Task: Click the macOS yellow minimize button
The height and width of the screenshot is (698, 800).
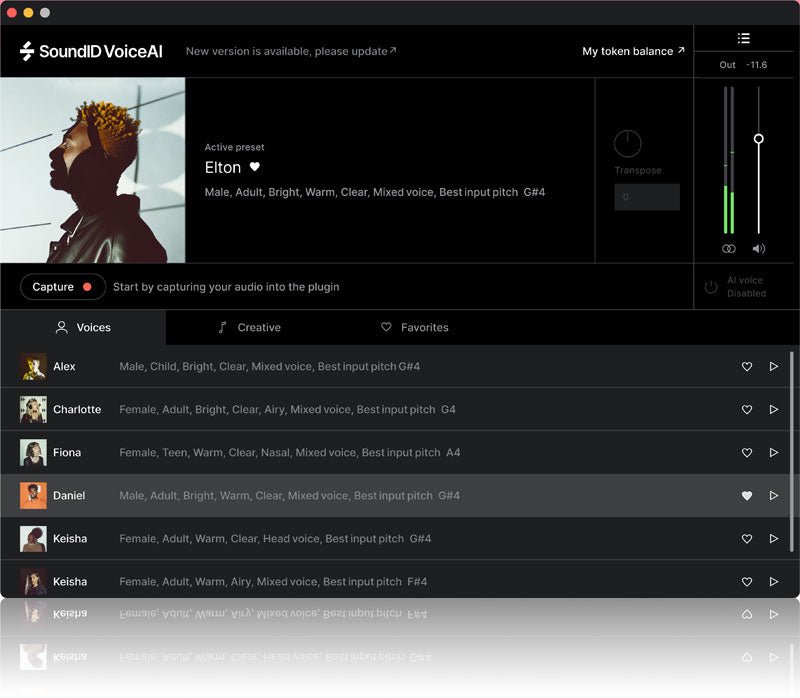Action: 29,13
